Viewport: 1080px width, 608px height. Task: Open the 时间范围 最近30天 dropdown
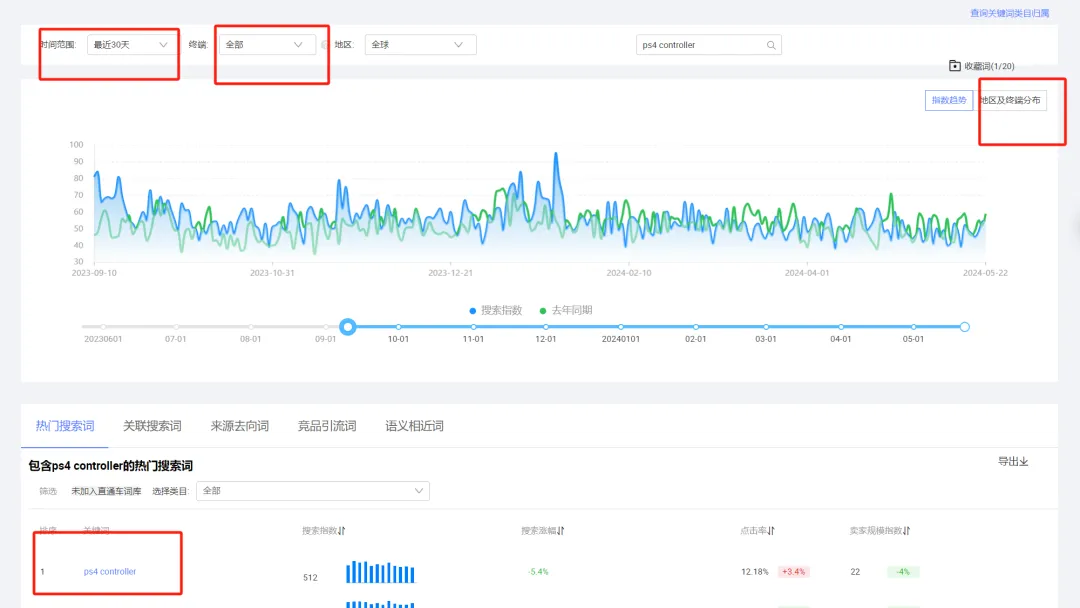(129, 45)
